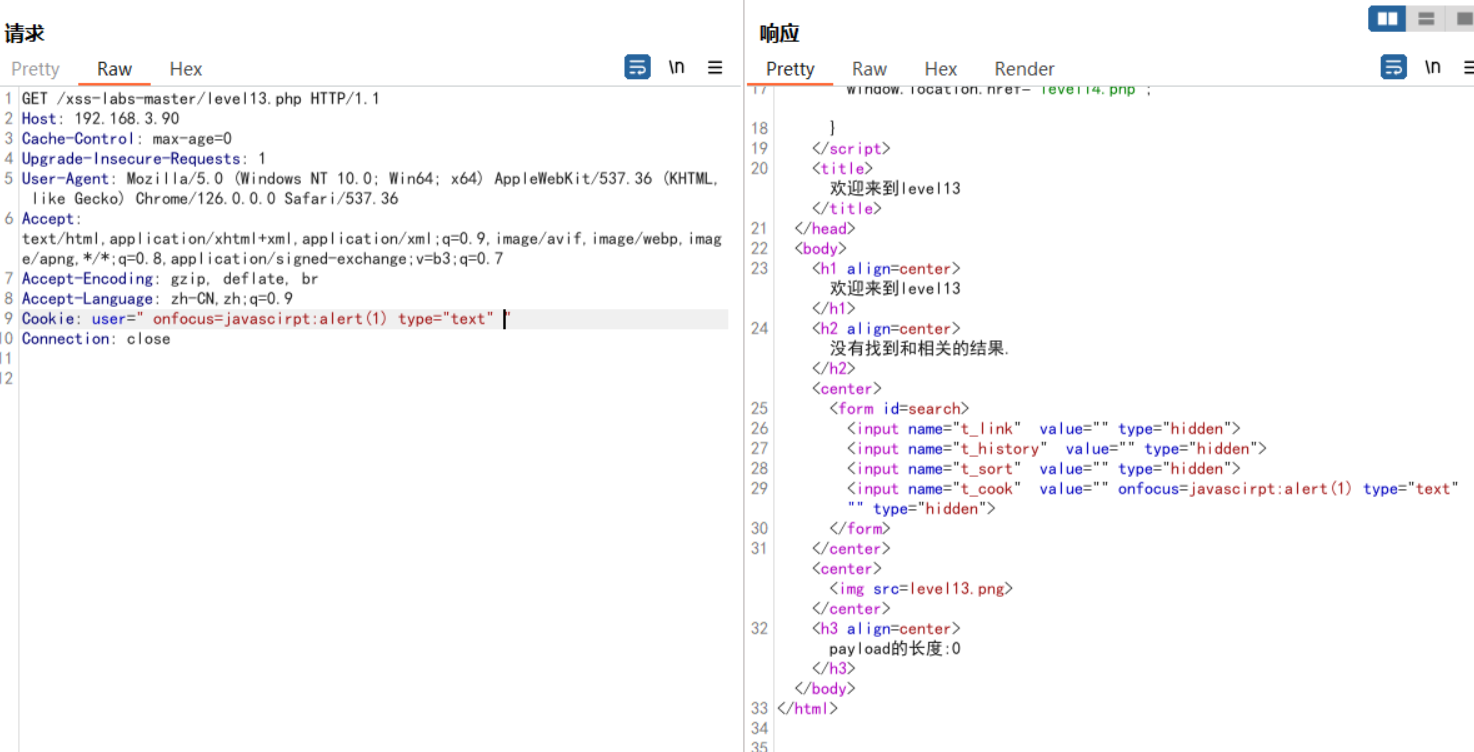Click the t_link hidden input line

pyautogui.click(x=1043, y=429)
